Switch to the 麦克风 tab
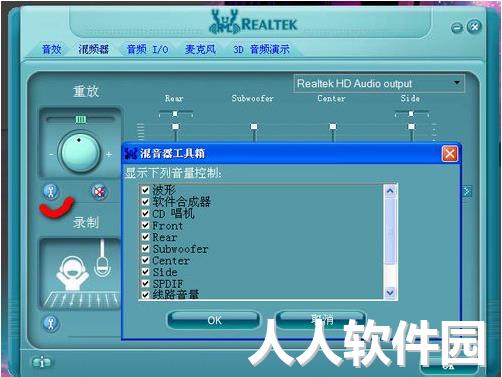 tap(200, 50)
